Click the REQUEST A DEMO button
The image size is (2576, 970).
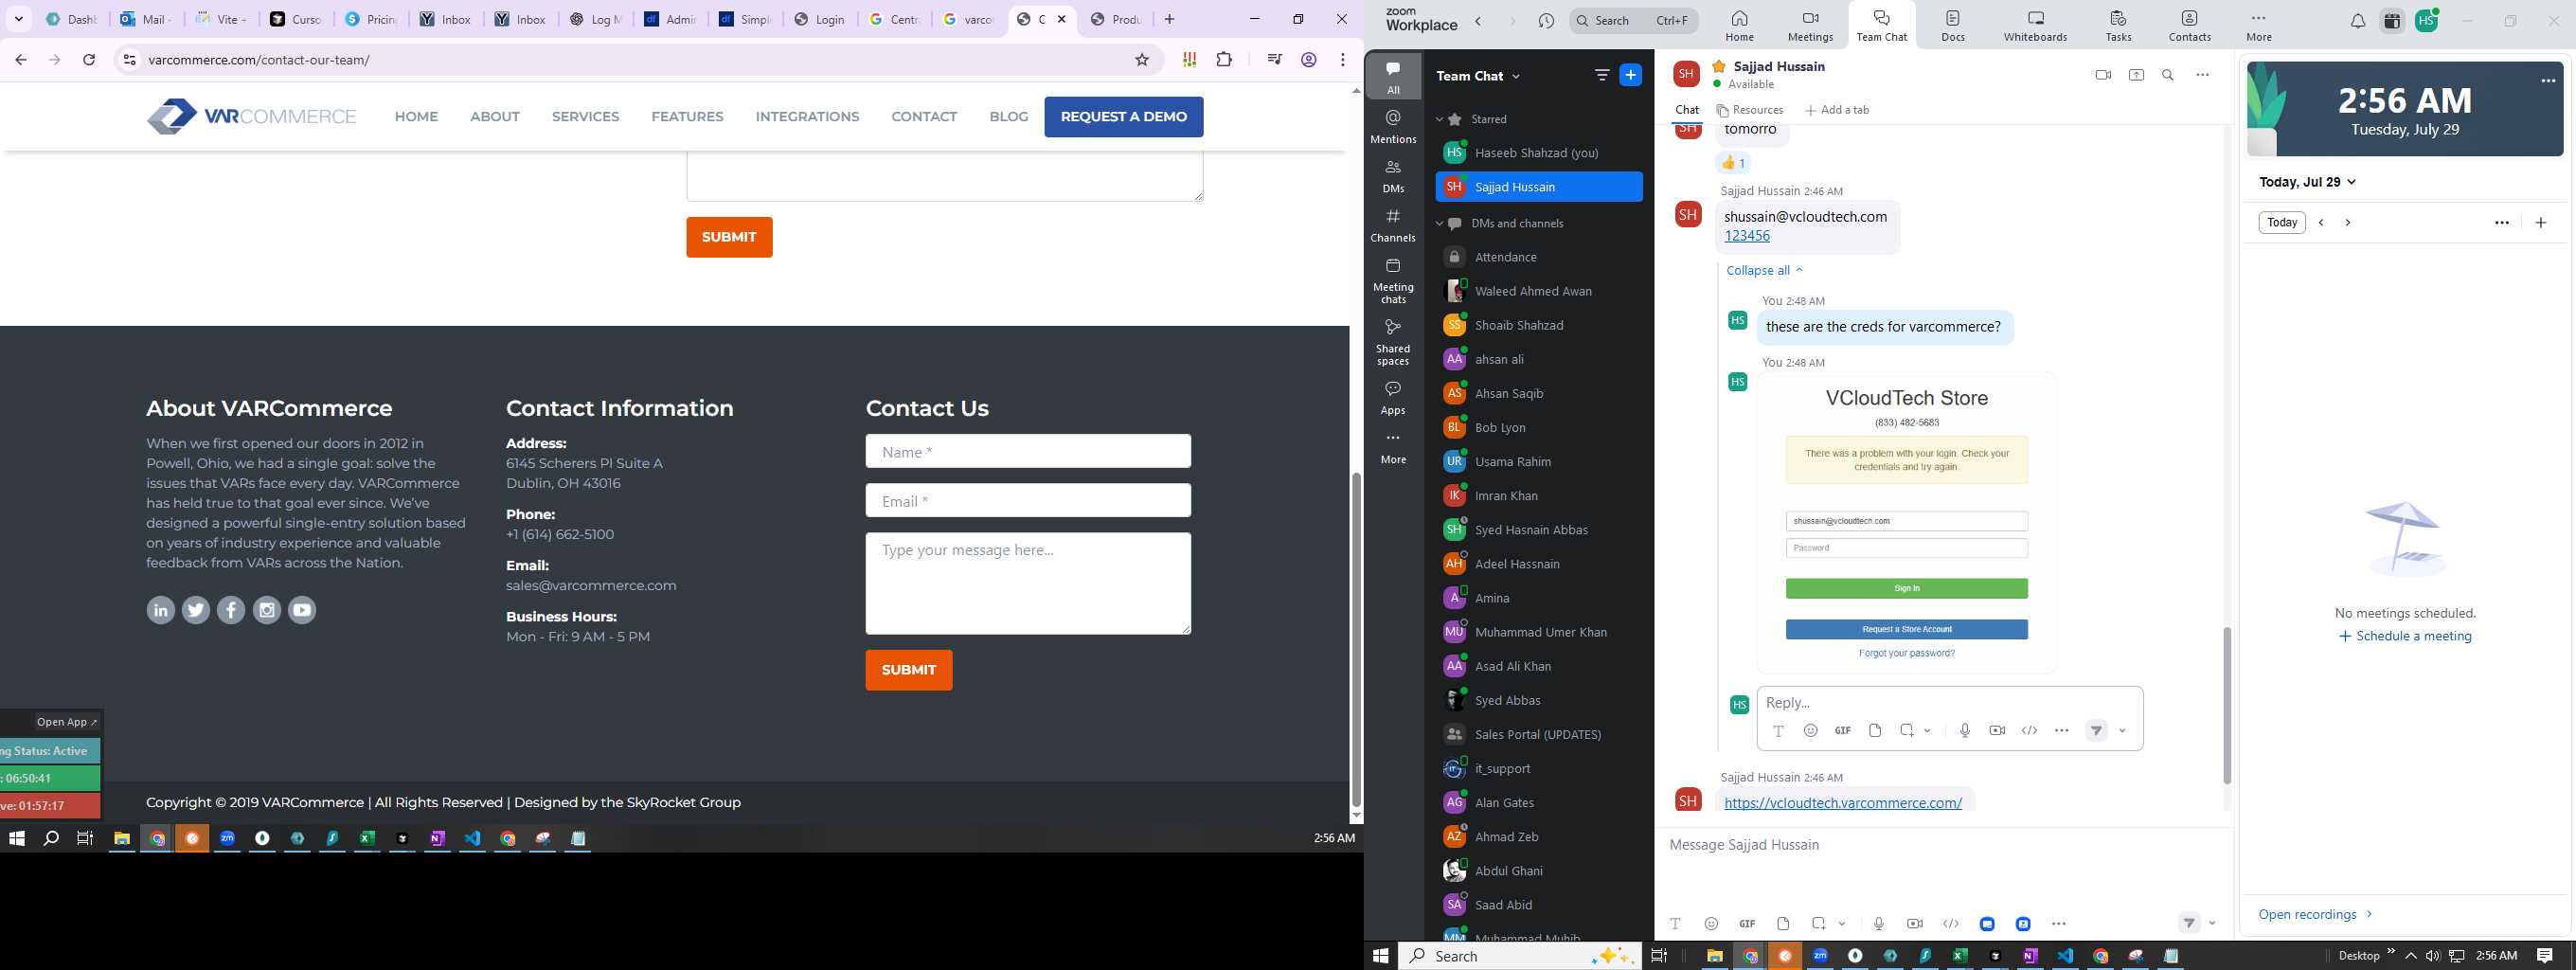[x=1123, y=117]
